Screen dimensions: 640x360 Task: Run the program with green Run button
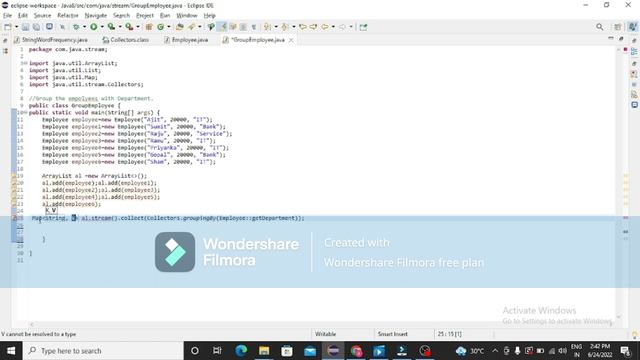click(x=93, y=27)
